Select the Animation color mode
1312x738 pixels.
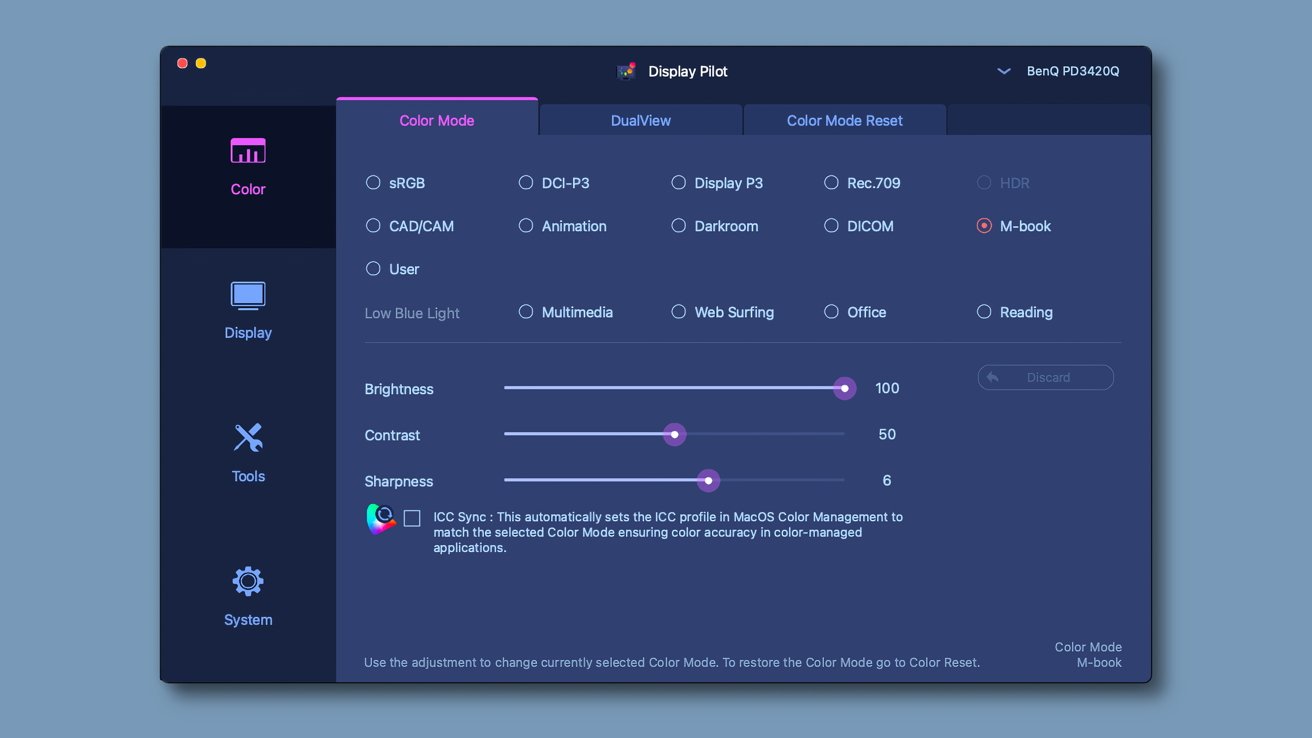526,226
